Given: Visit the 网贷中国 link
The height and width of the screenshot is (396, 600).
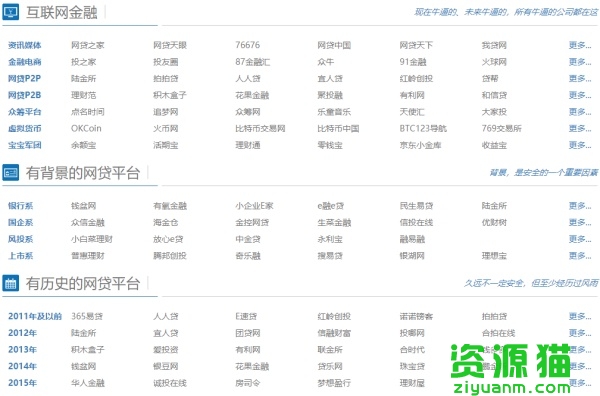Looking at the screenshot, I should tap(334, 45).
